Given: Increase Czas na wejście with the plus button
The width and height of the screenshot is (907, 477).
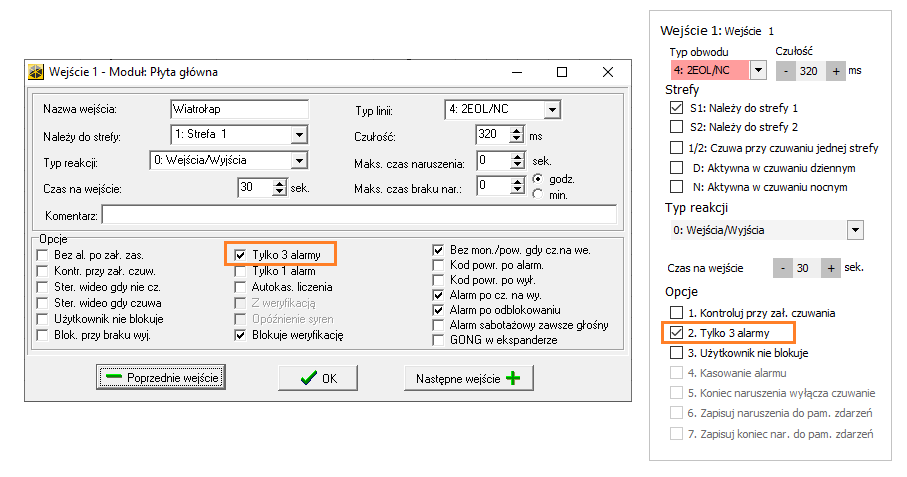Looking at the screenshot, I should coord(831,268).
